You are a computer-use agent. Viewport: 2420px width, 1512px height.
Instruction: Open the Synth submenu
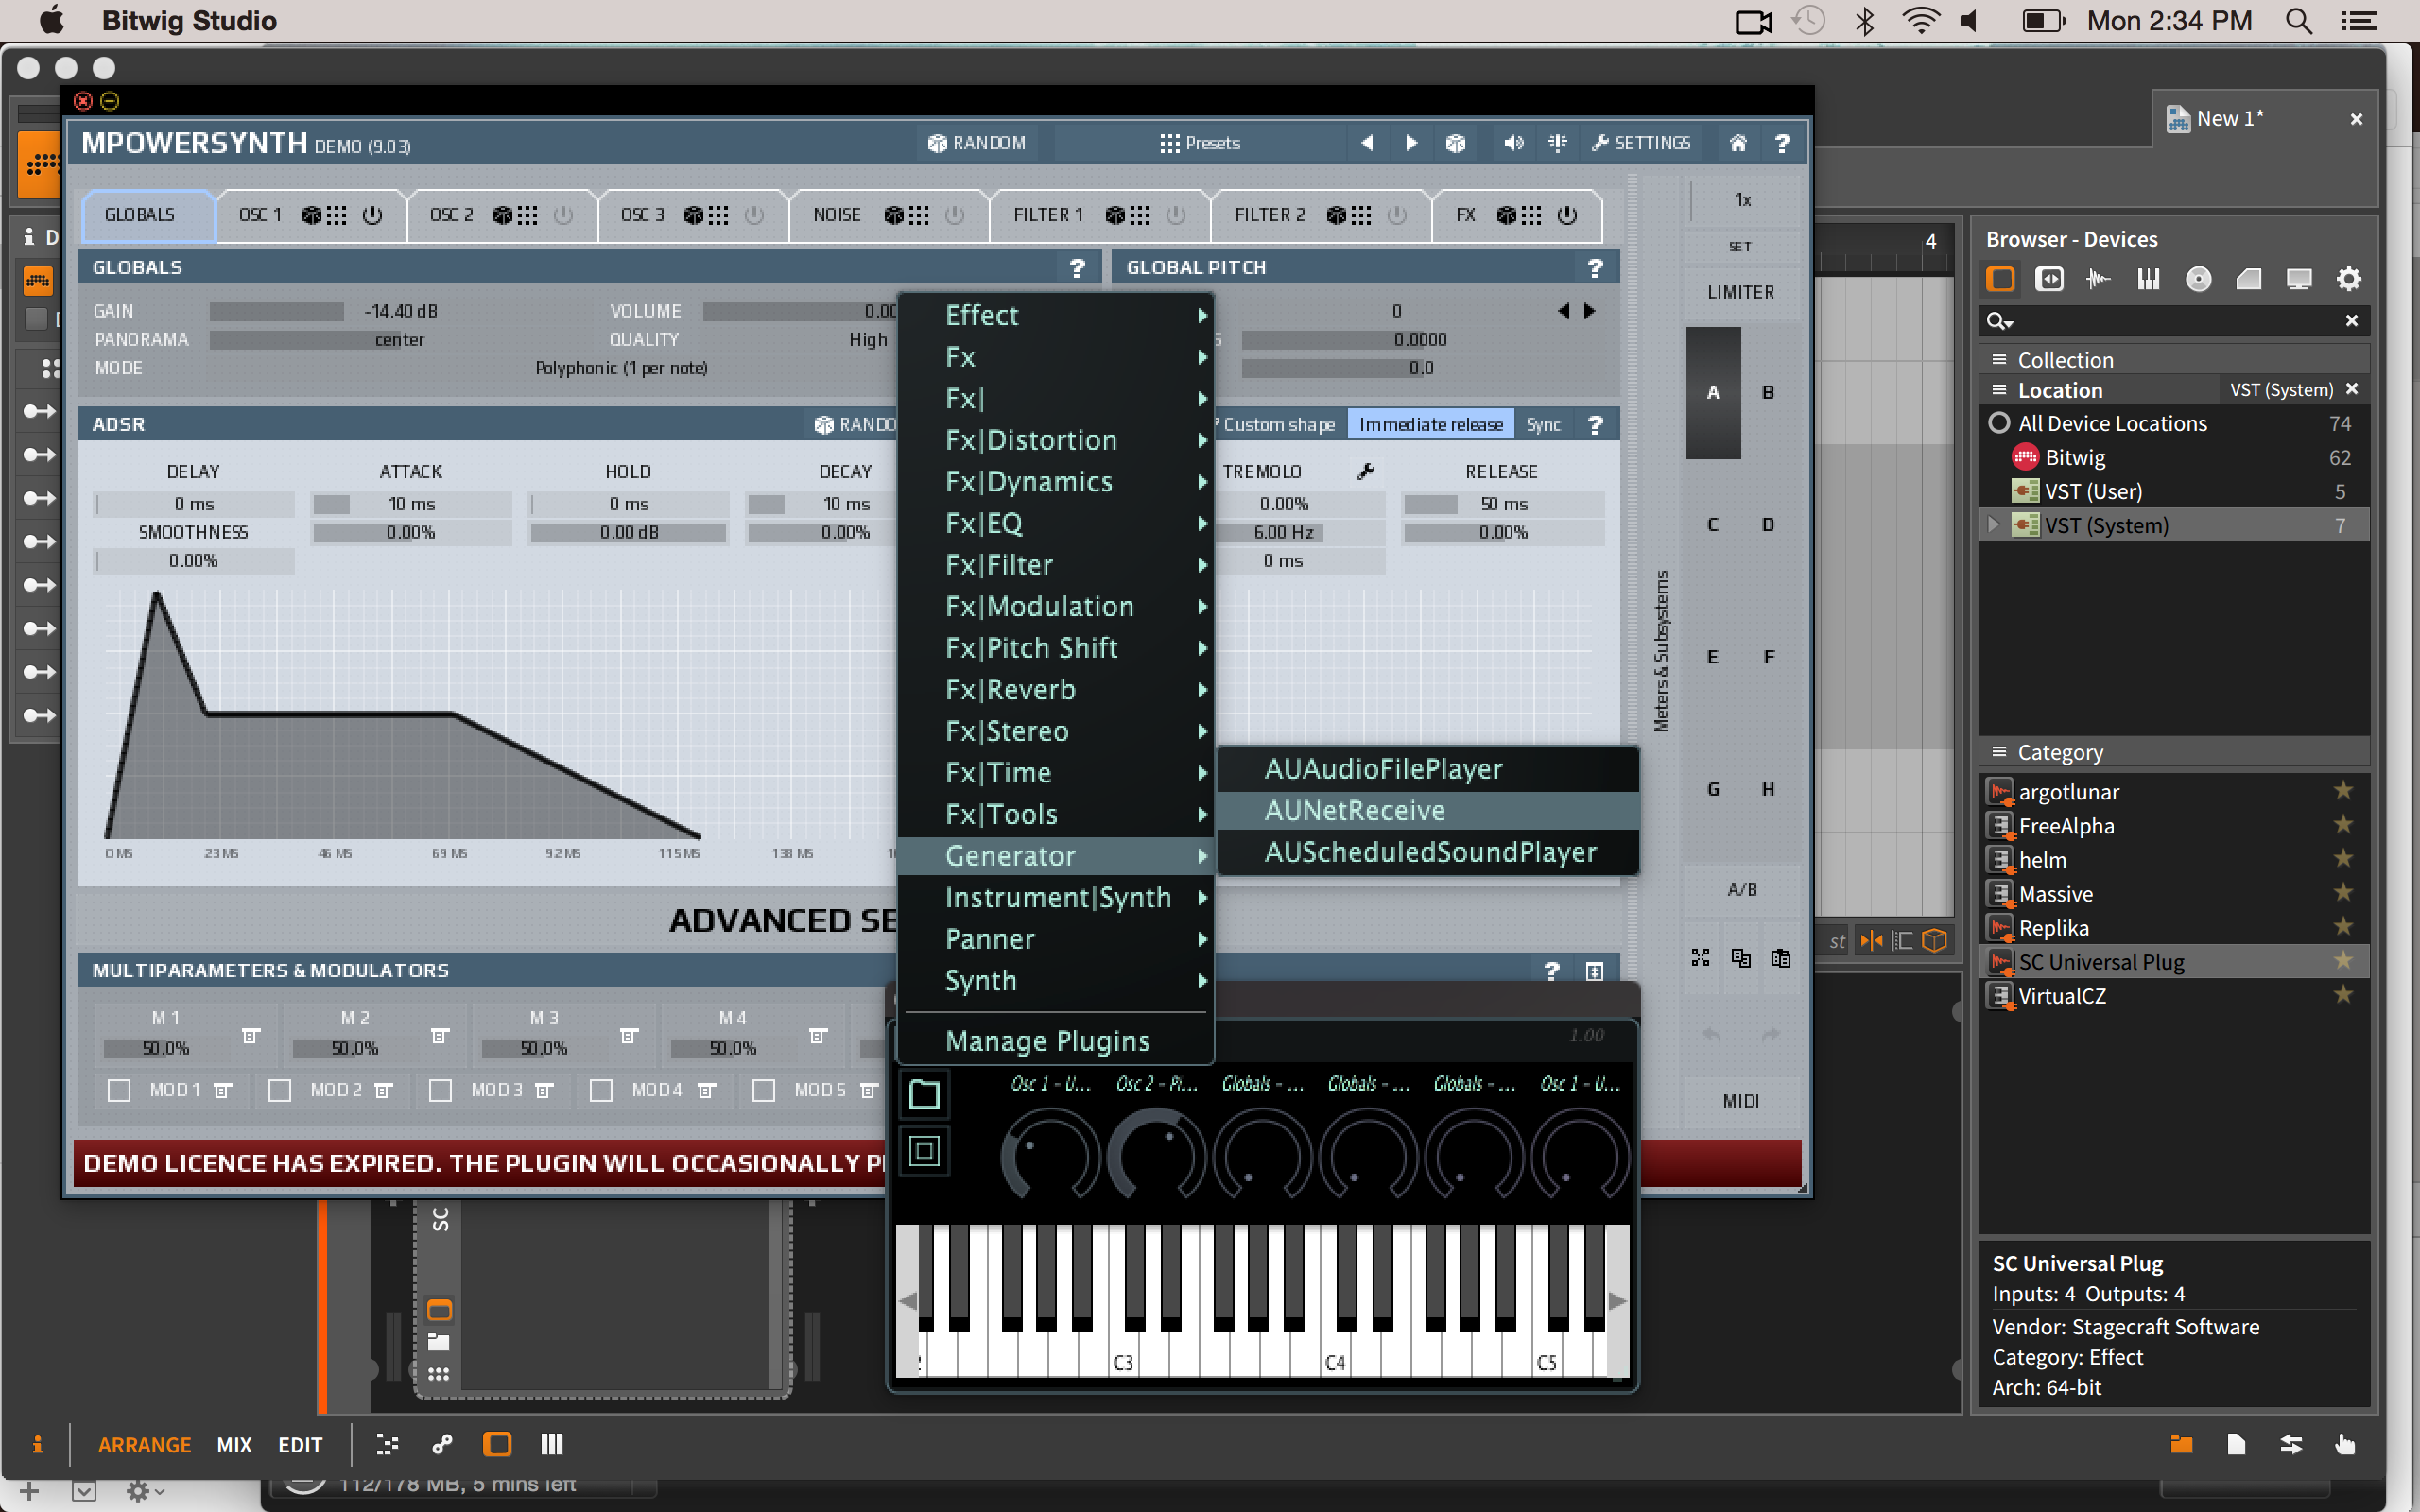(x=1056, y=981)
